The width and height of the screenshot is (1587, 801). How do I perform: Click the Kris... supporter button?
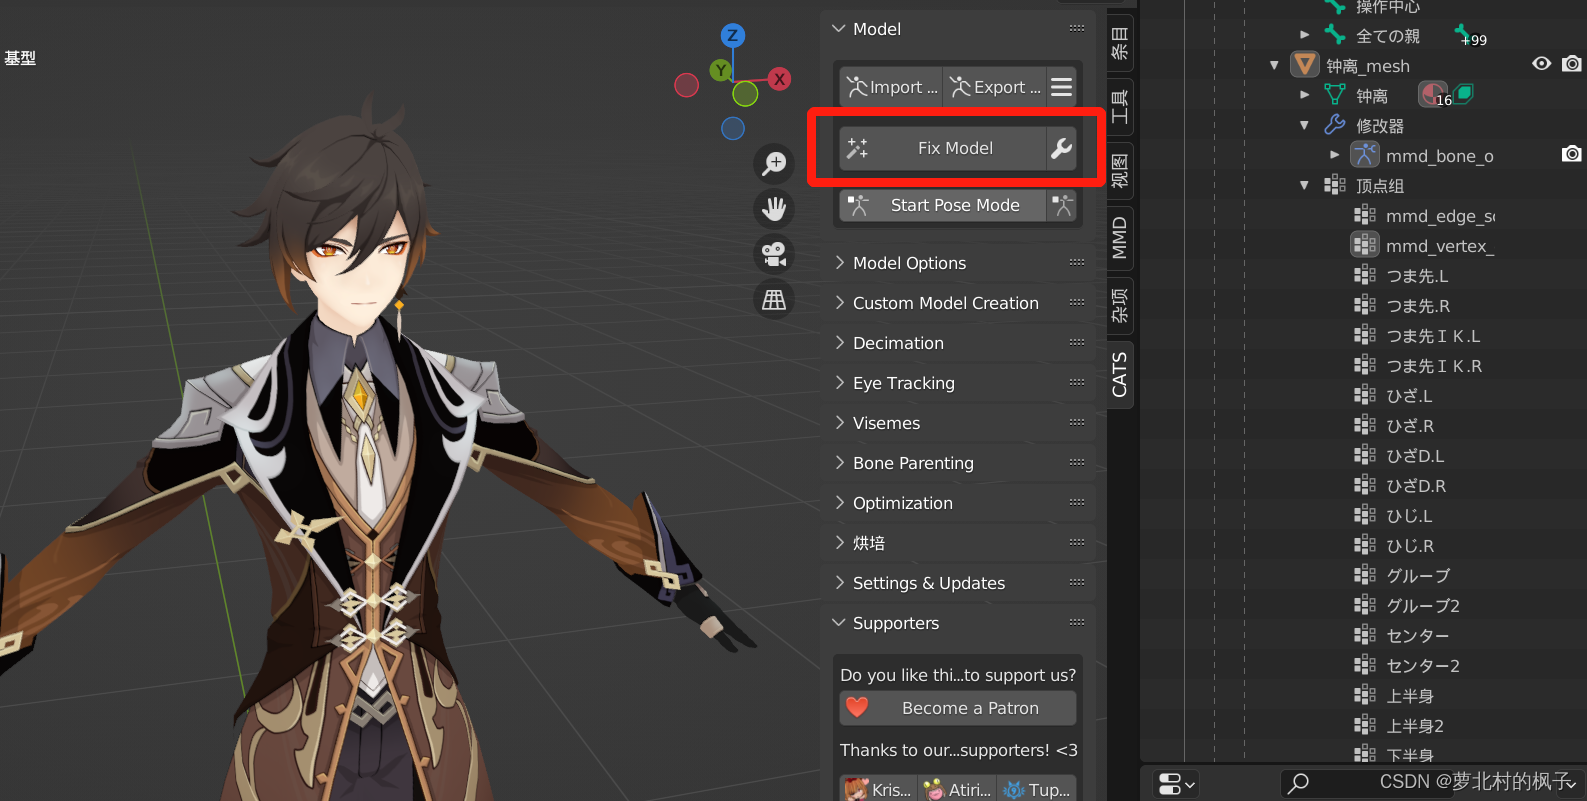(x=878, y=789)
